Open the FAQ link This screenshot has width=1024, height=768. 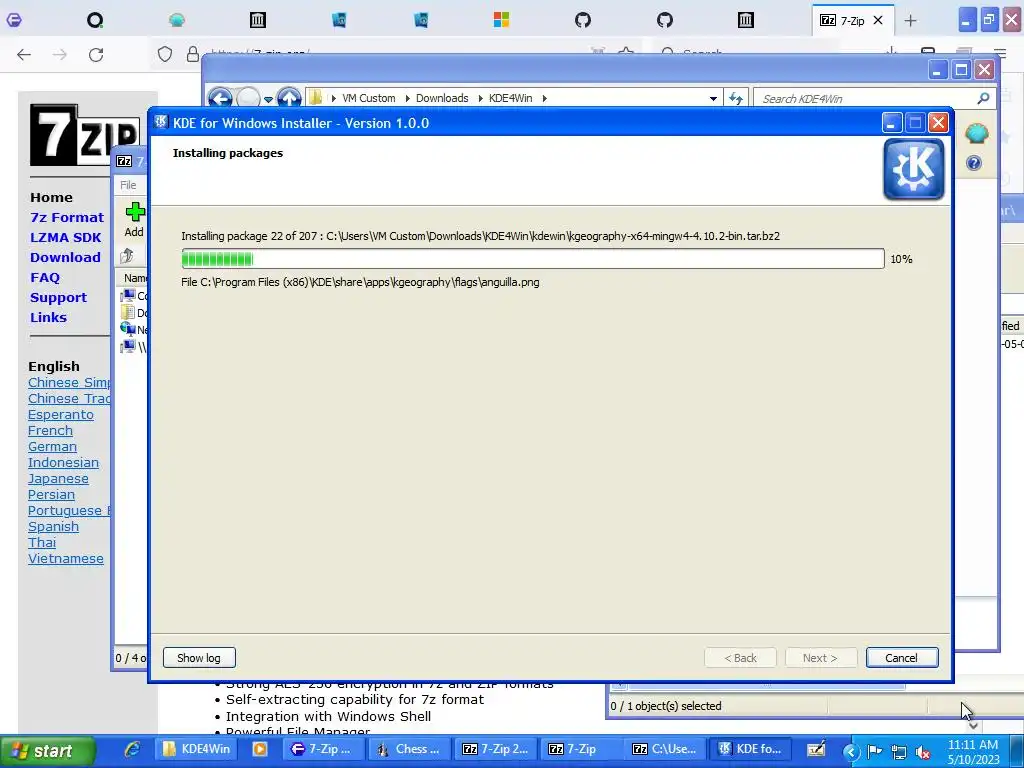point(44,278)
